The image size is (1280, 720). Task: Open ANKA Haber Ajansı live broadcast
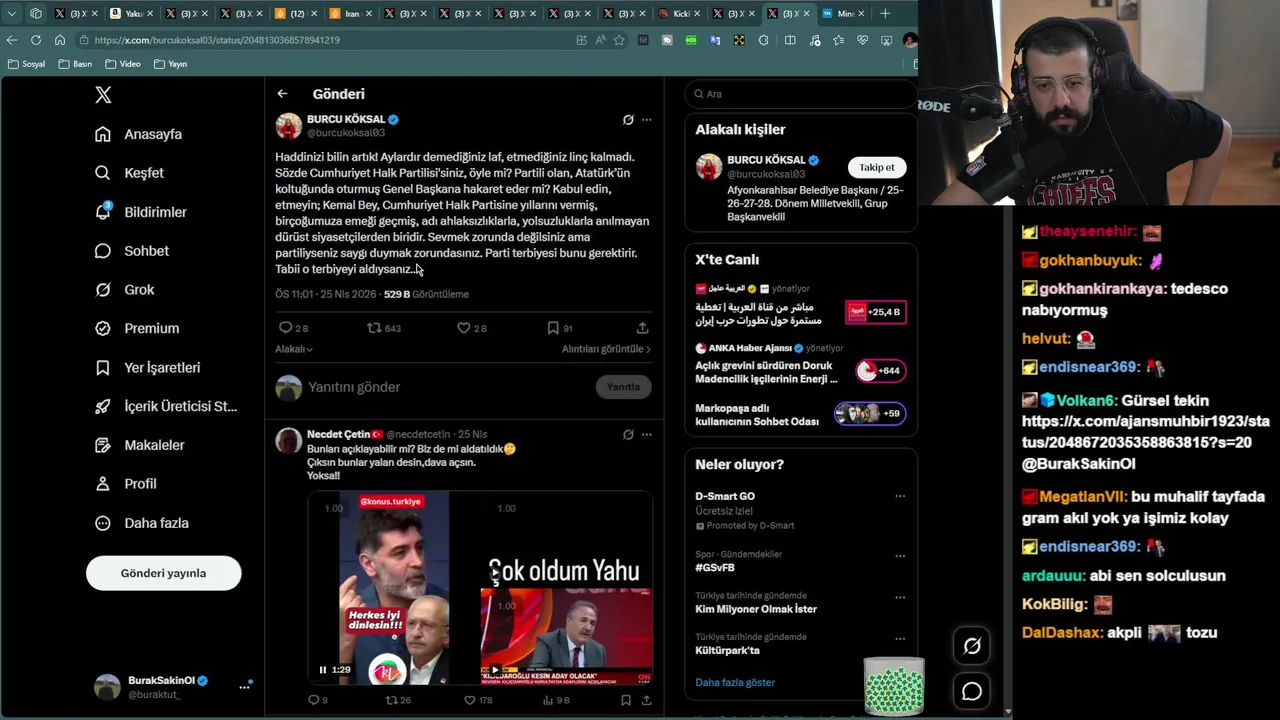point(800,365)
